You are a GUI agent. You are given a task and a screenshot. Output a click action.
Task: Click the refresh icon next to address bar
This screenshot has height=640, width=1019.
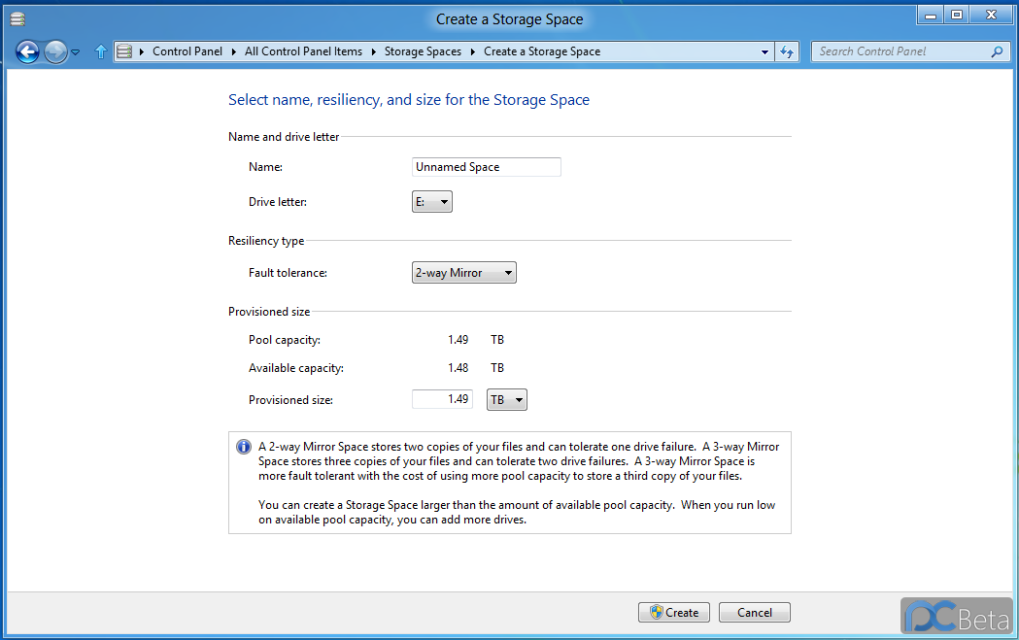787,52
